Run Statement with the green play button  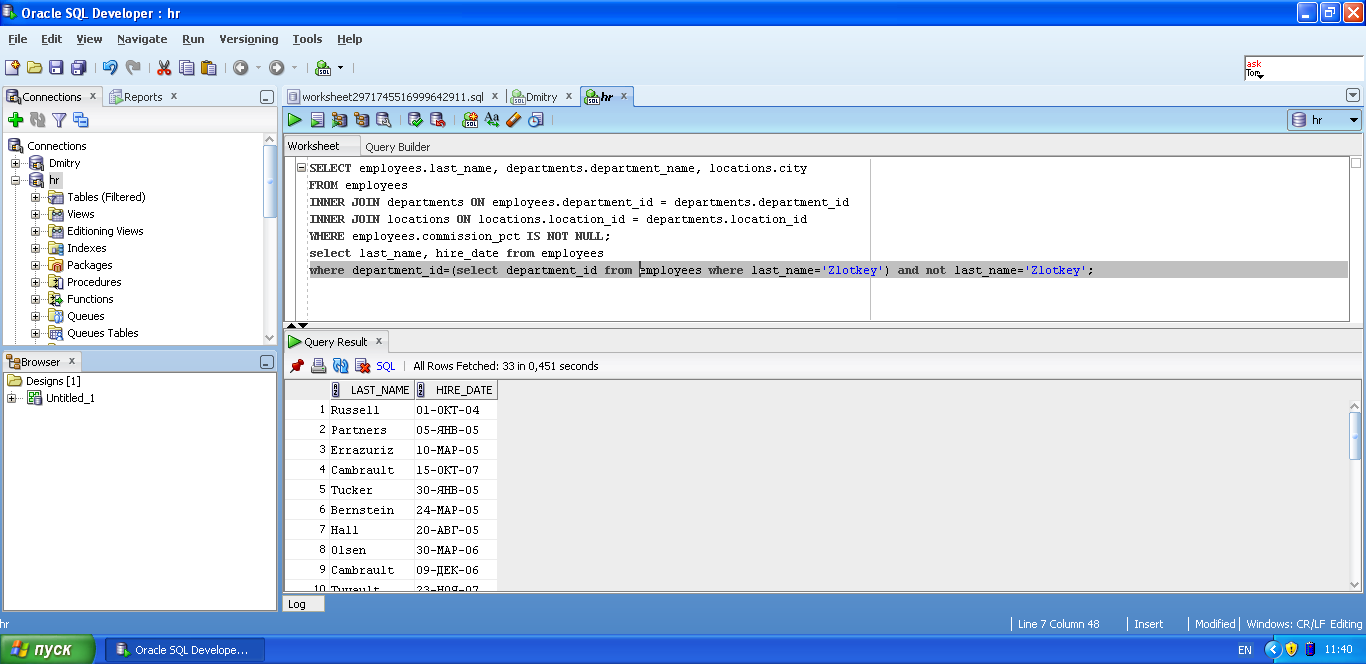click(x=295, y=120)
